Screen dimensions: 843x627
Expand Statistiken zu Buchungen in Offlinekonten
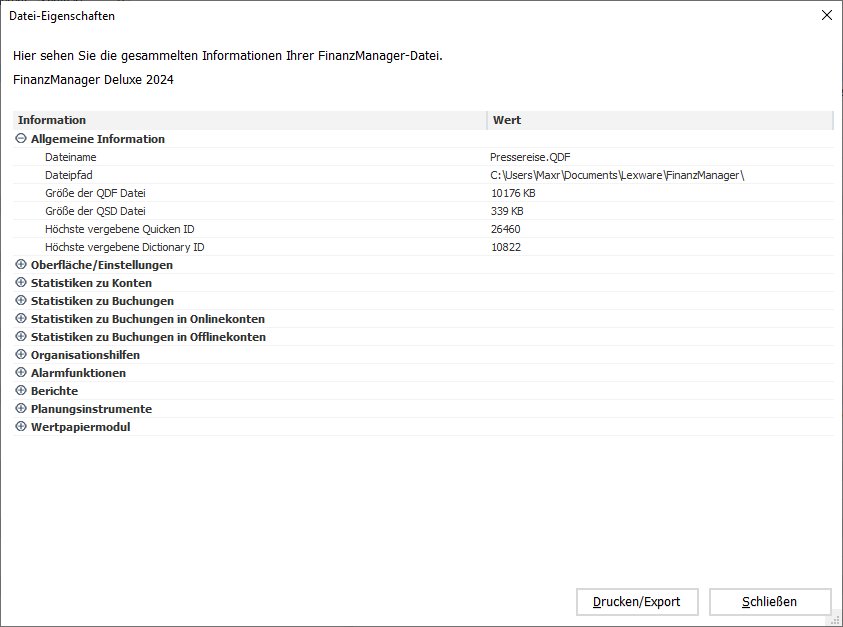pos(22,337)
